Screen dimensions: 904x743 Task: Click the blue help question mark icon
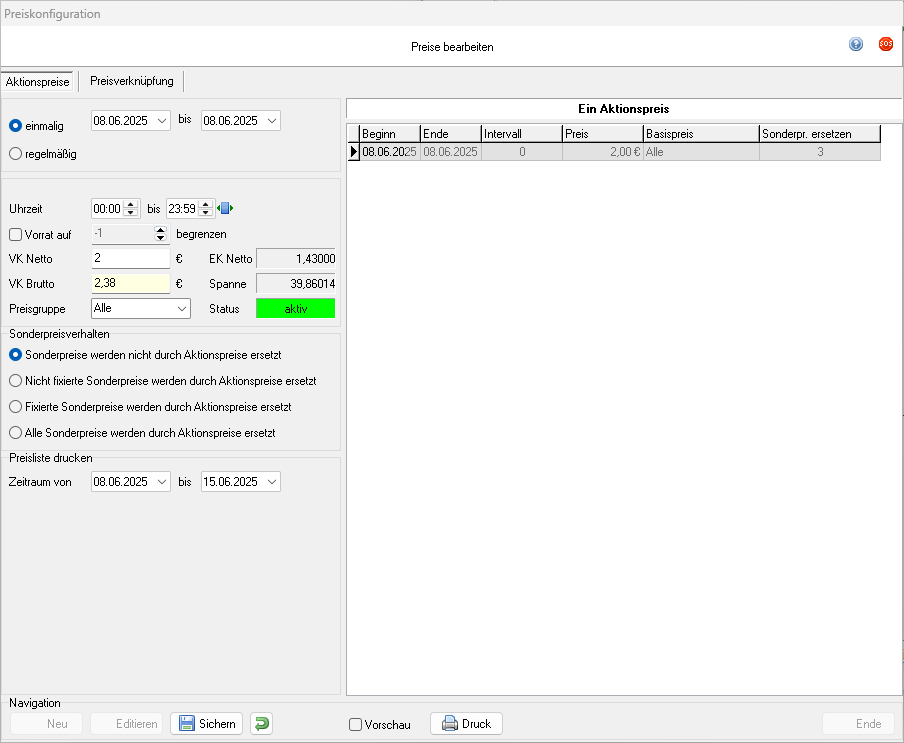coord(856,44)
